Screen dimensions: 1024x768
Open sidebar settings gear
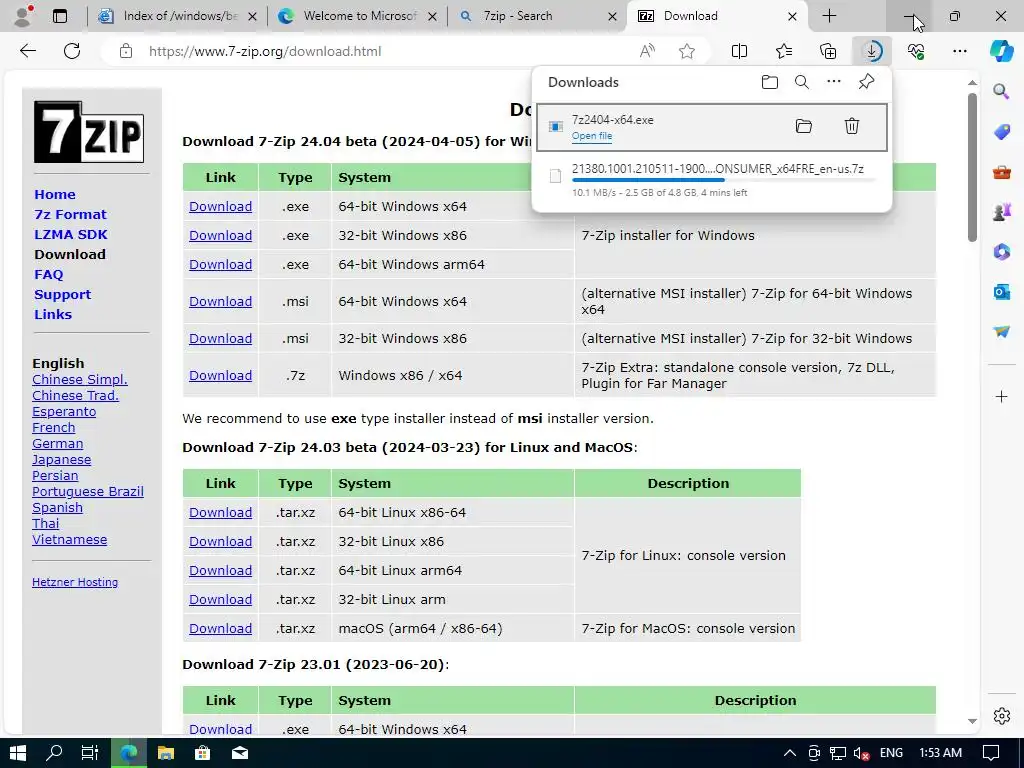coord(1002,716)
